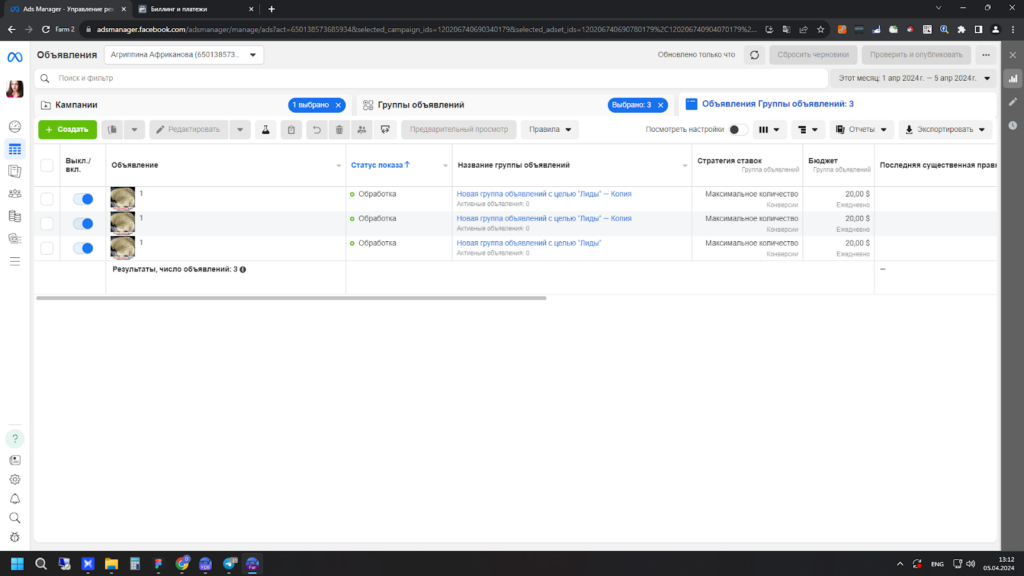Click the green "Создать" button
This screenshot has height=576, width=1024.
pos(67,129)
